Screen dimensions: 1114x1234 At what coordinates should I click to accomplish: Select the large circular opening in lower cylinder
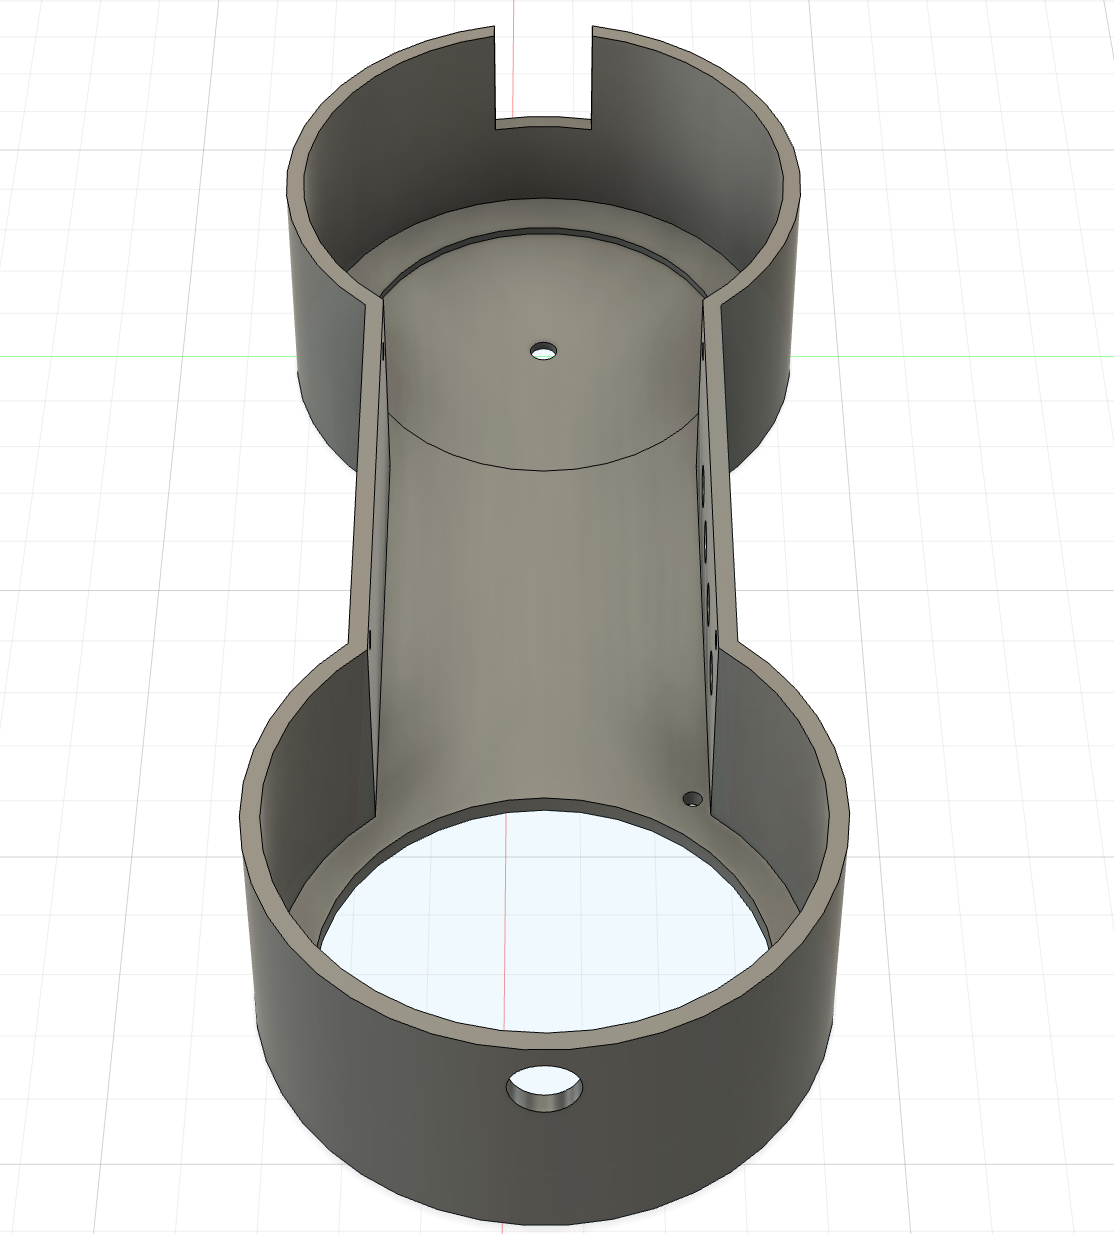(545, 920)
